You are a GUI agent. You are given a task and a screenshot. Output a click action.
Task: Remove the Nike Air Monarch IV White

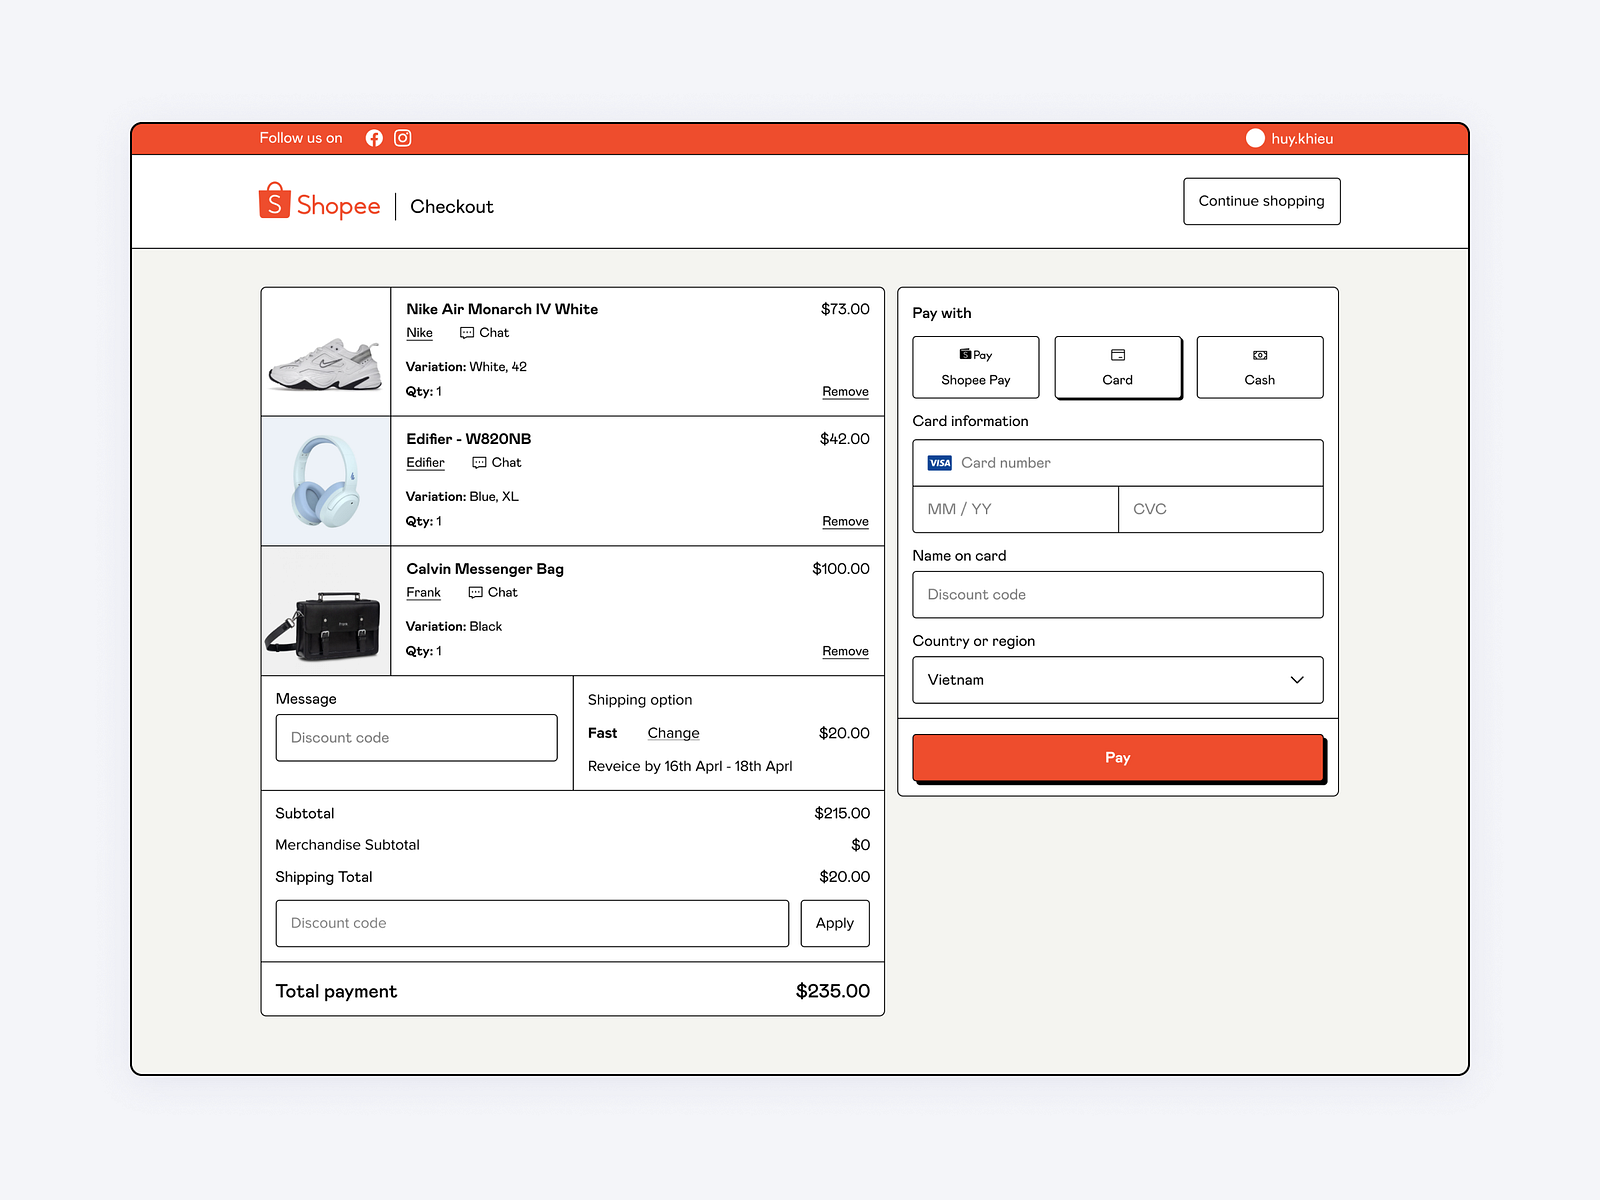845,392
